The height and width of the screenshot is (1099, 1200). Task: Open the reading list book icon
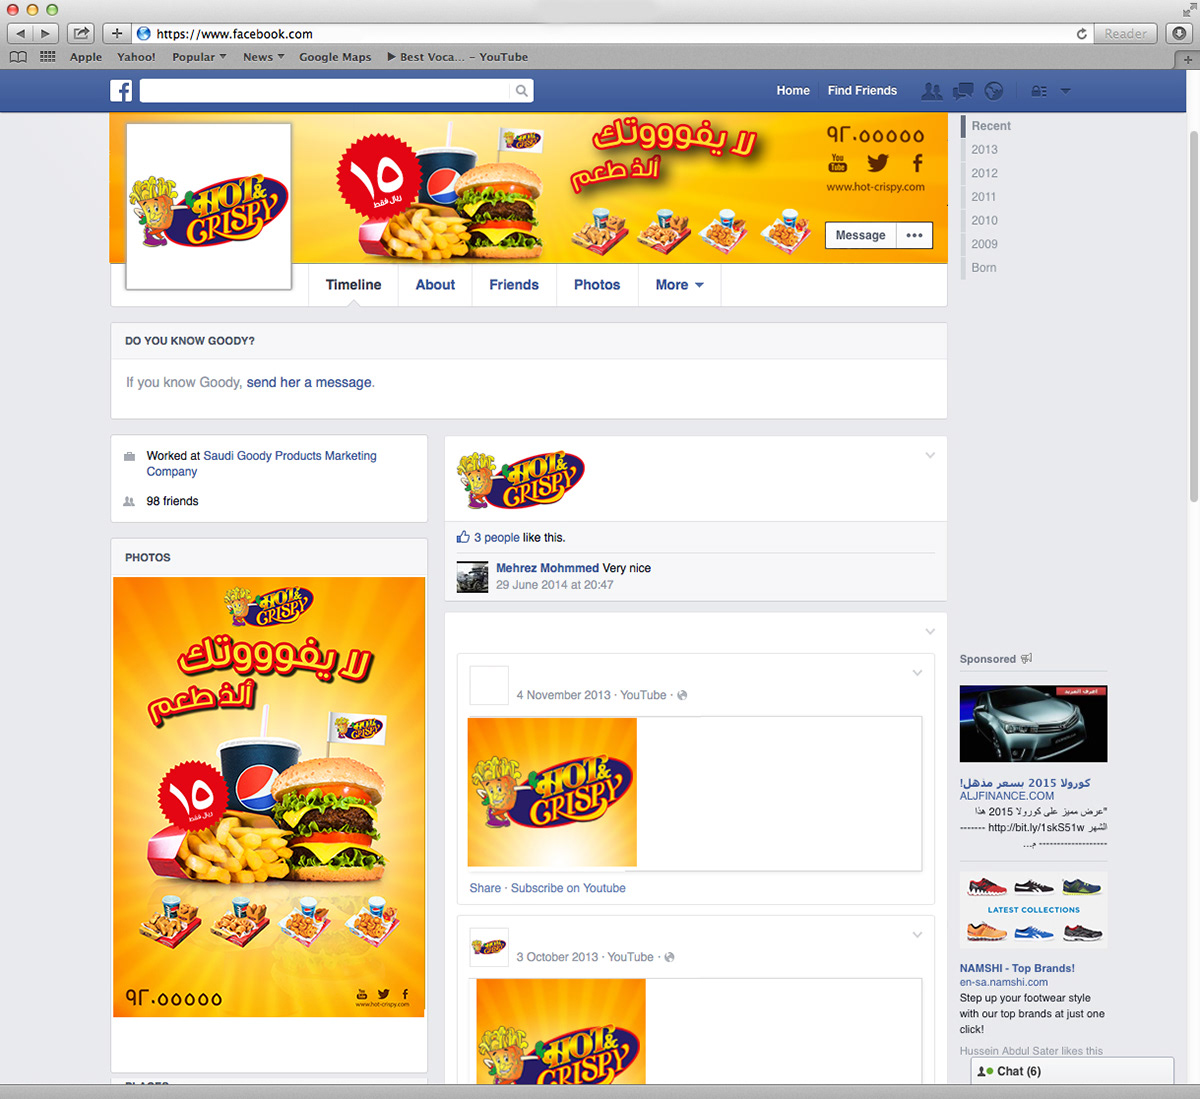coord(18,57)
